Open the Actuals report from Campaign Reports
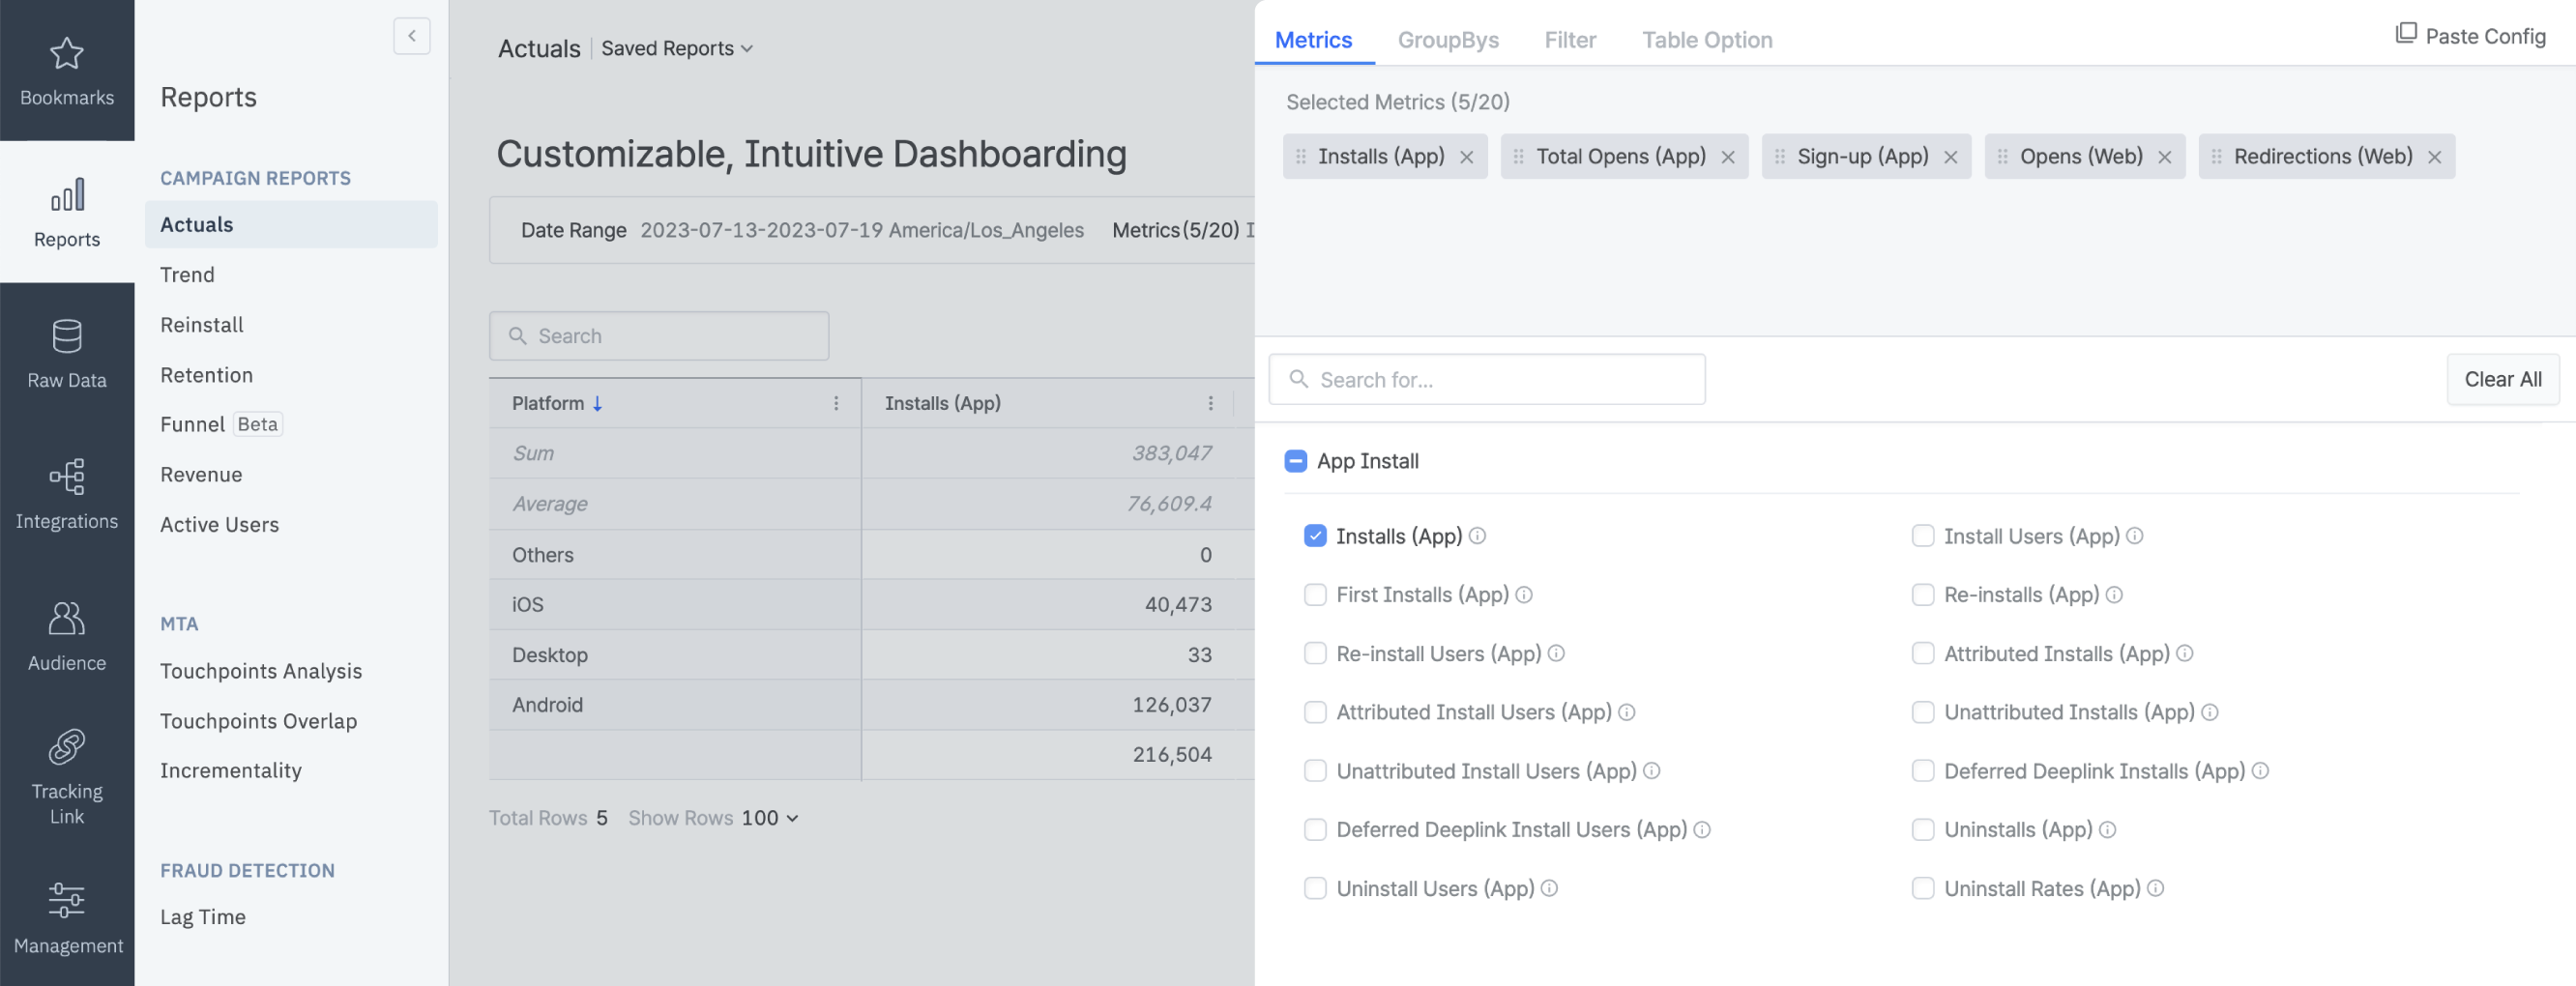 click(196, 224)
